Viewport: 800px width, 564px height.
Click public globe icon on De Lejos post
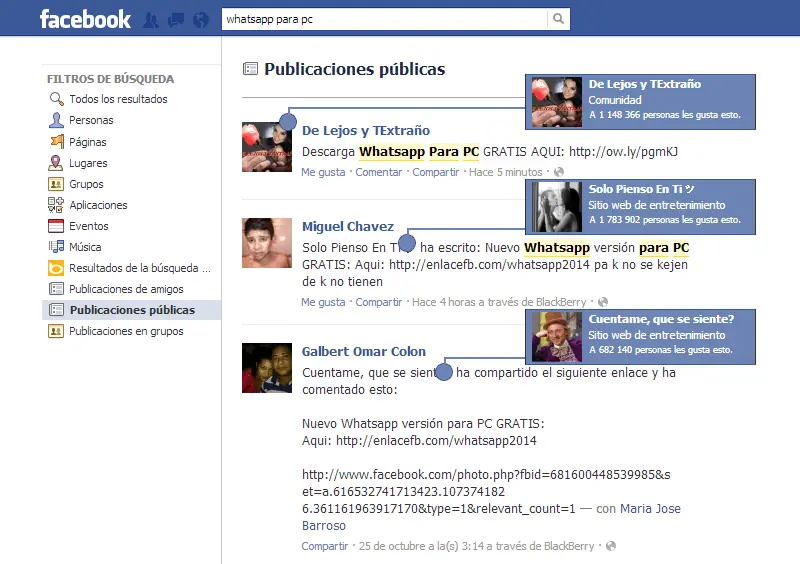pyautogui.click(x=559, y=173)
